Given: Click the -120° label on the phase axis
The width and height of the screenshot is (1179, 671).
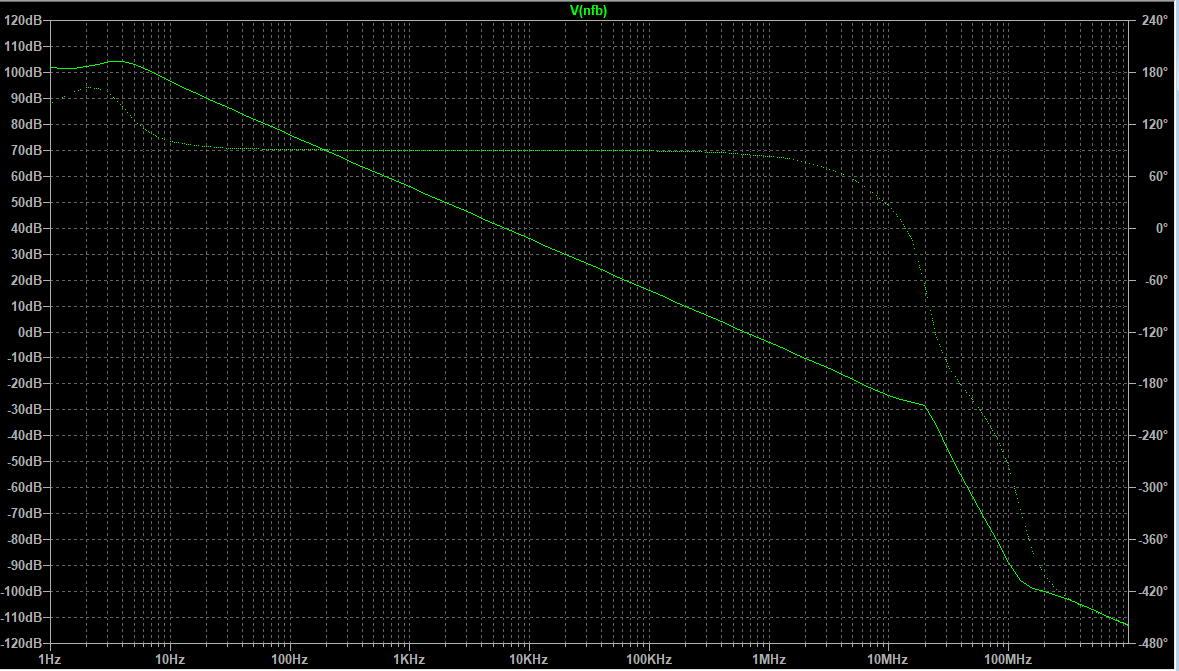Looking at the screenshot, I should click(x=1153, y=332).
